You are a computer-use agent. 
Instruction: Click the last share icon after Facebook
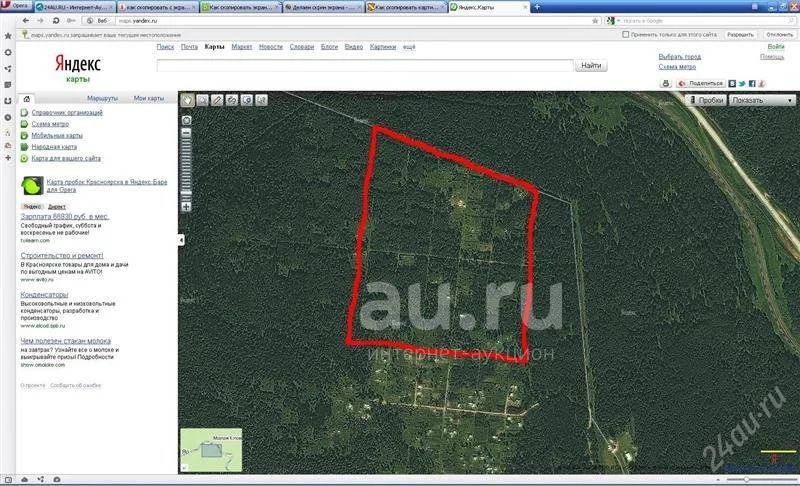tap(762, 83)
